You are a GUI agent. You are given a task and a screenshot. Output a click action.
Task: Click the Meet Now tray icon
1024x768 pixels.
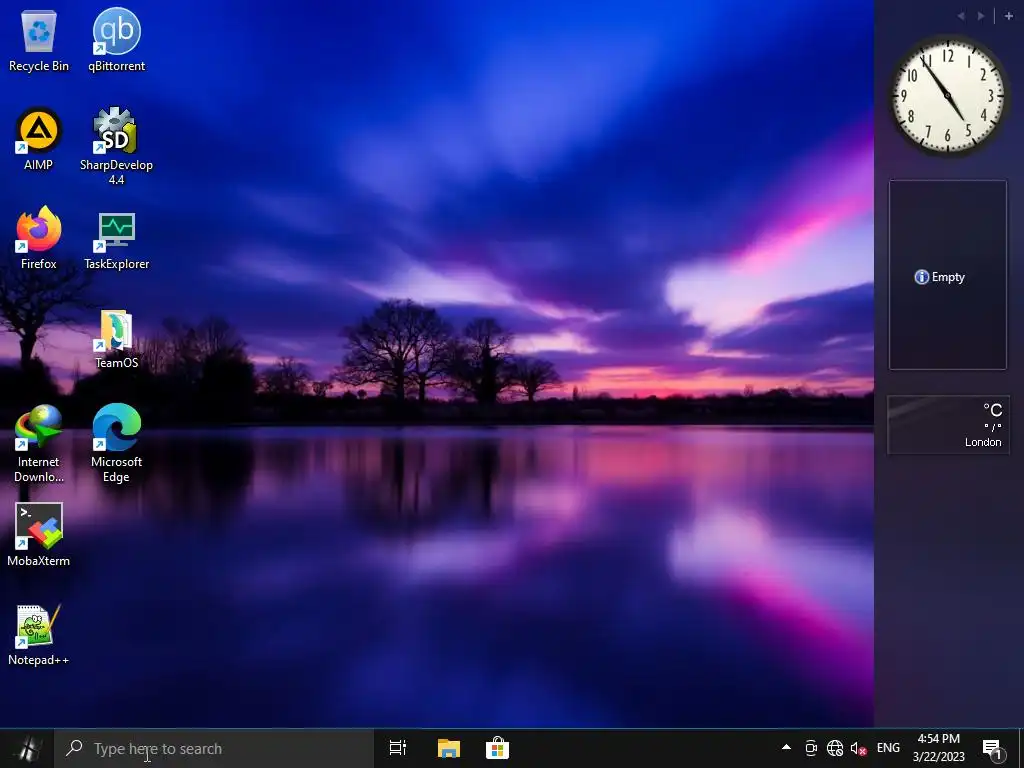click(811, 748)
